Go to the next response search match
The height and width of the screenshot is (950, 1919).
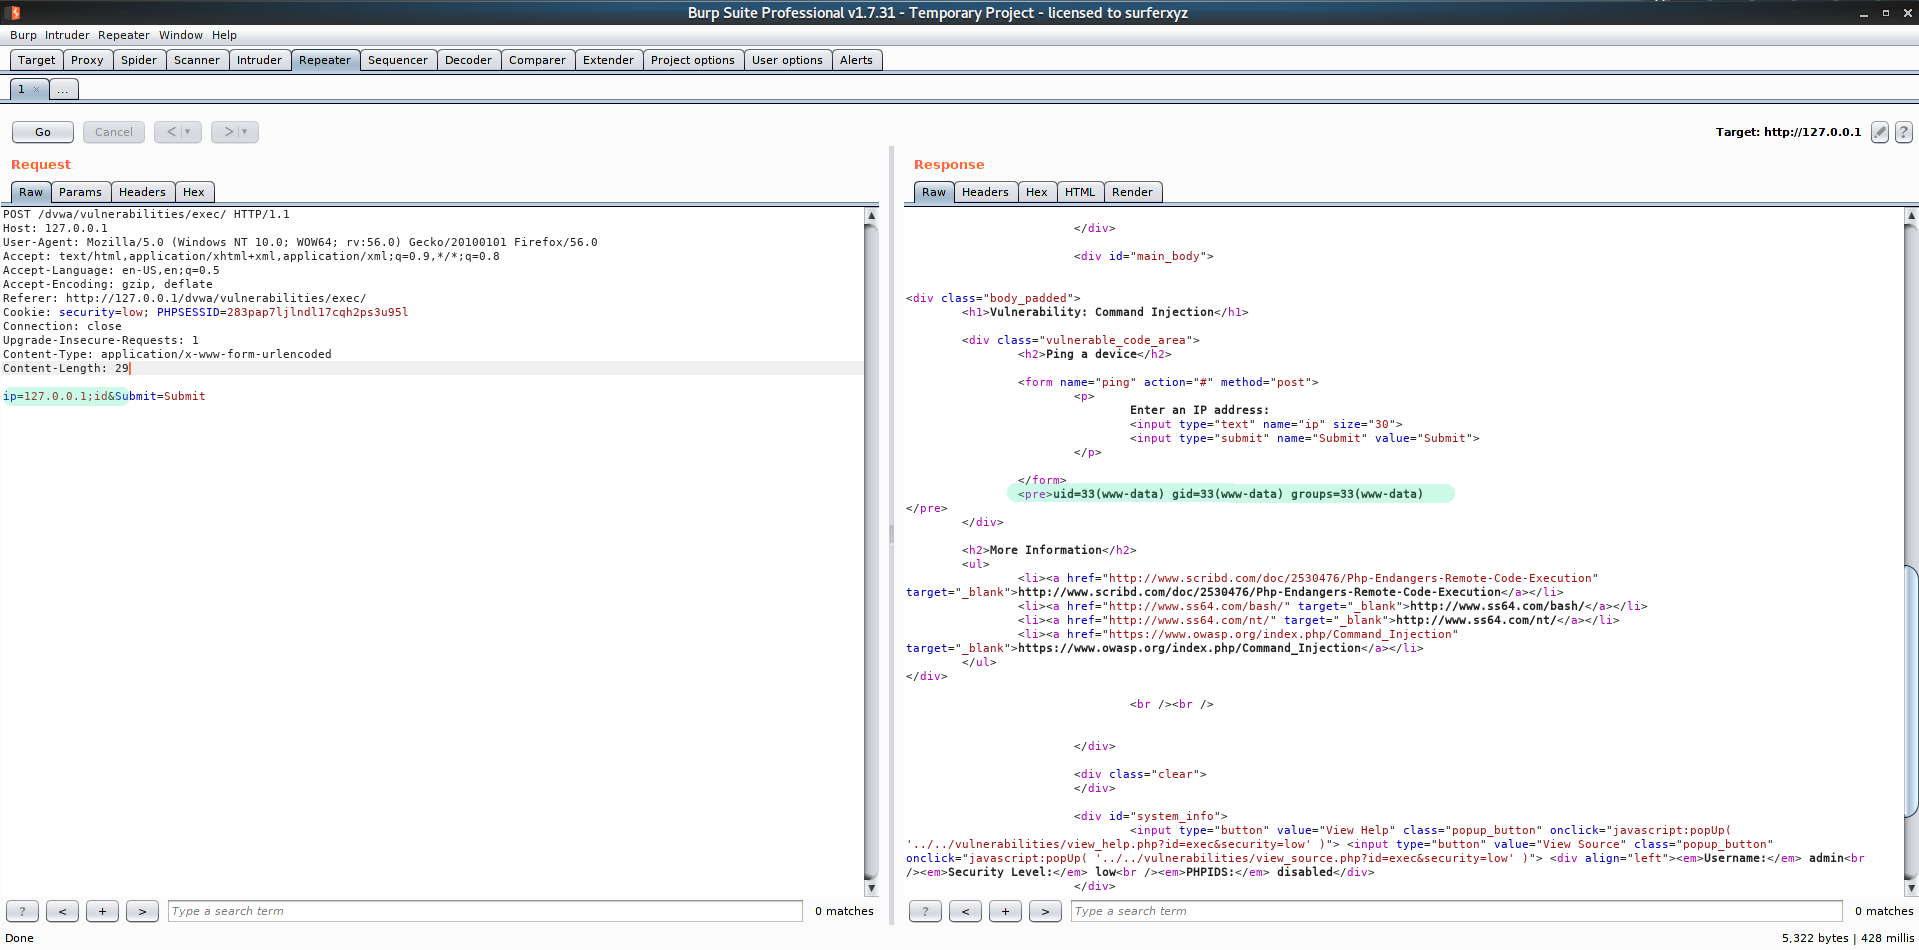[x=1045, y=911]
